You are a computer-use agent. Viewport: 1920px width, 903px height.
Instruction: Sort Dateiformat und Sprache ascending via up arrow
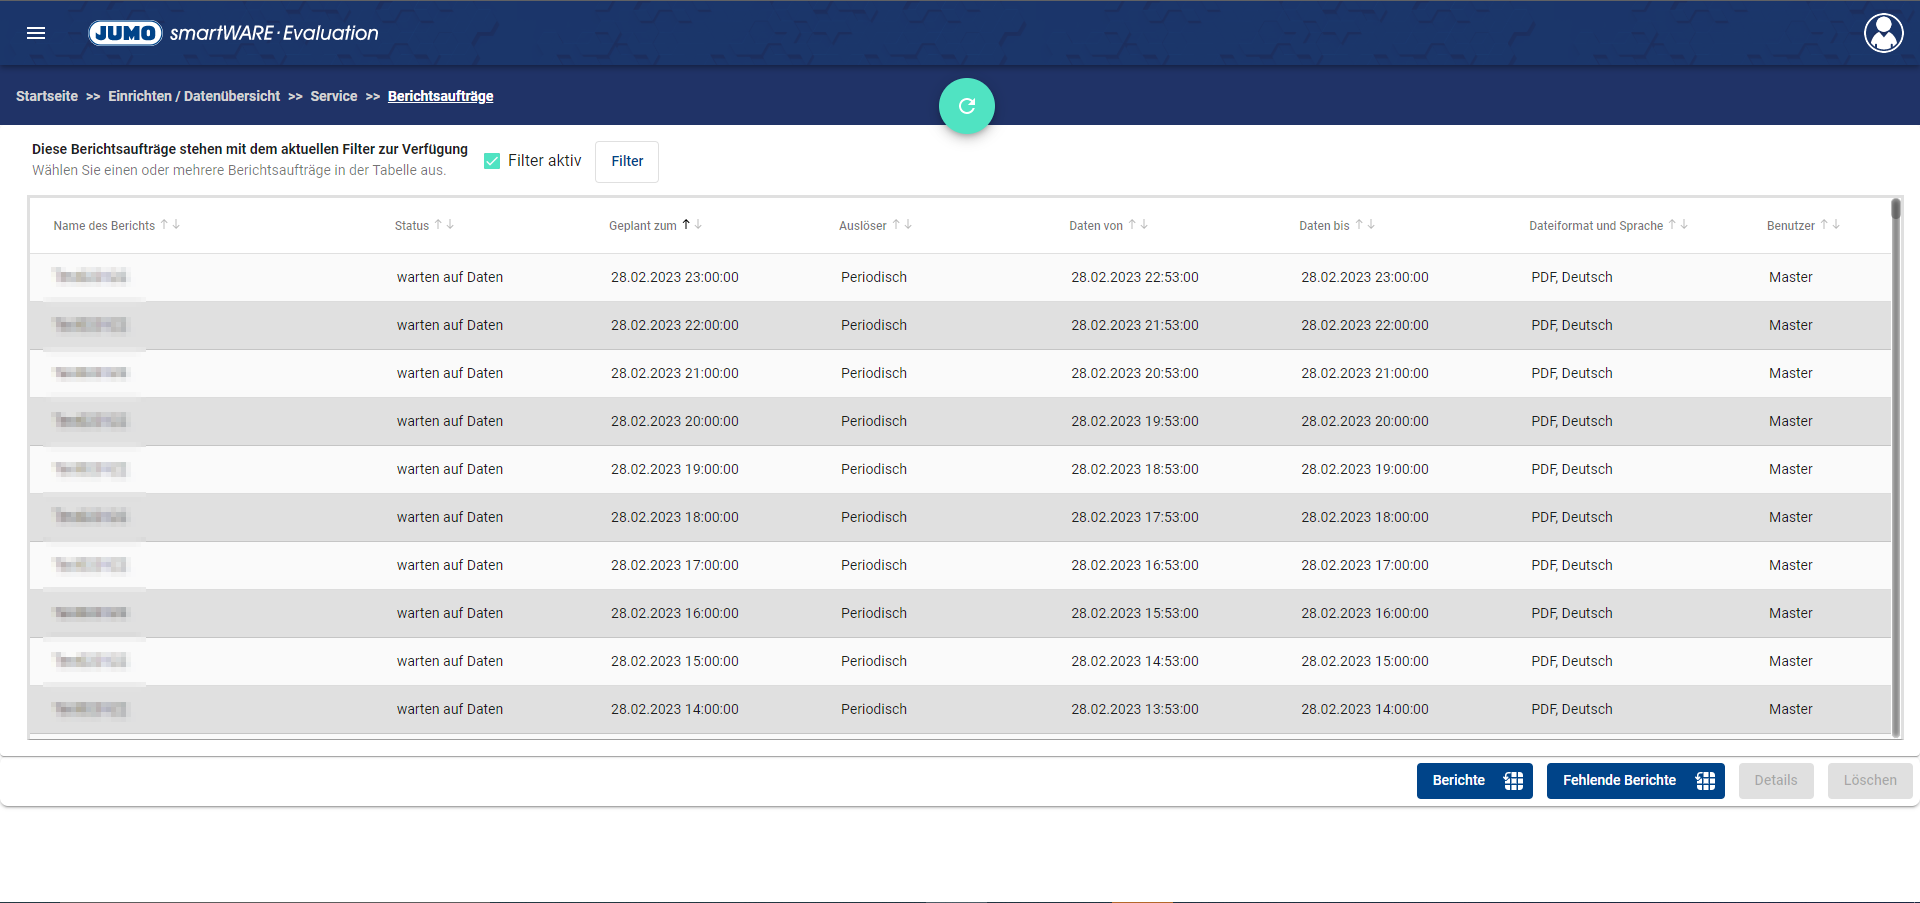(x=1672, y=225)
